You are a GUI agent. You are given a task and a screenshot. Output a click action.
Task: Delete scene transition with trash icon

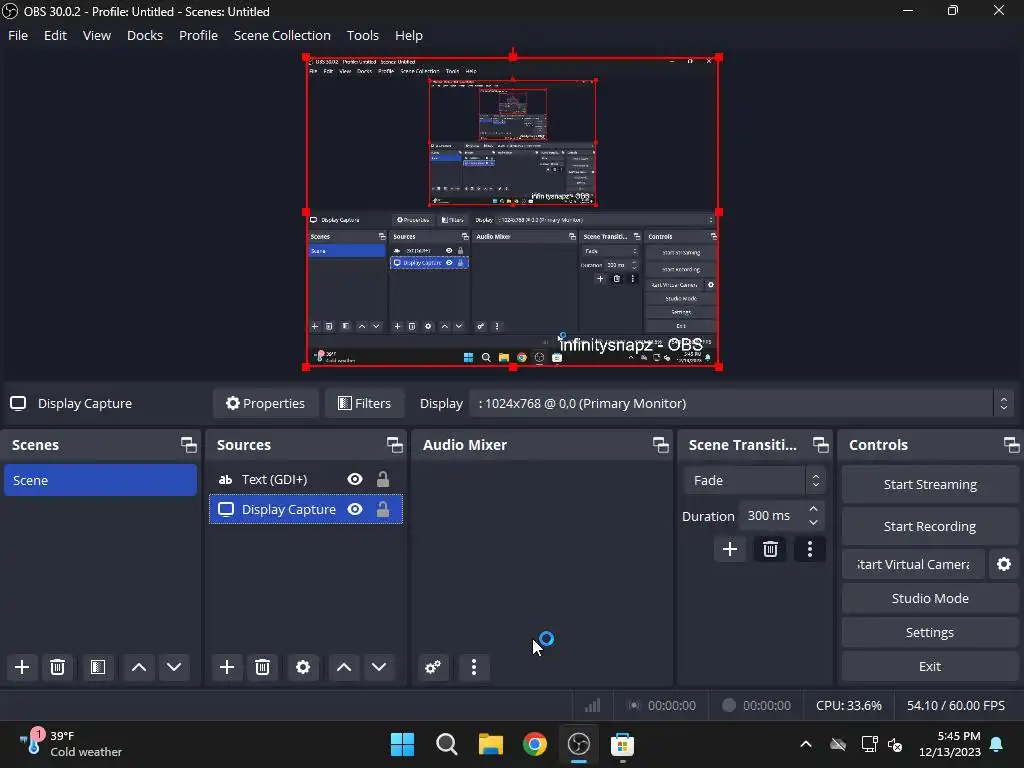coord(771,549)
